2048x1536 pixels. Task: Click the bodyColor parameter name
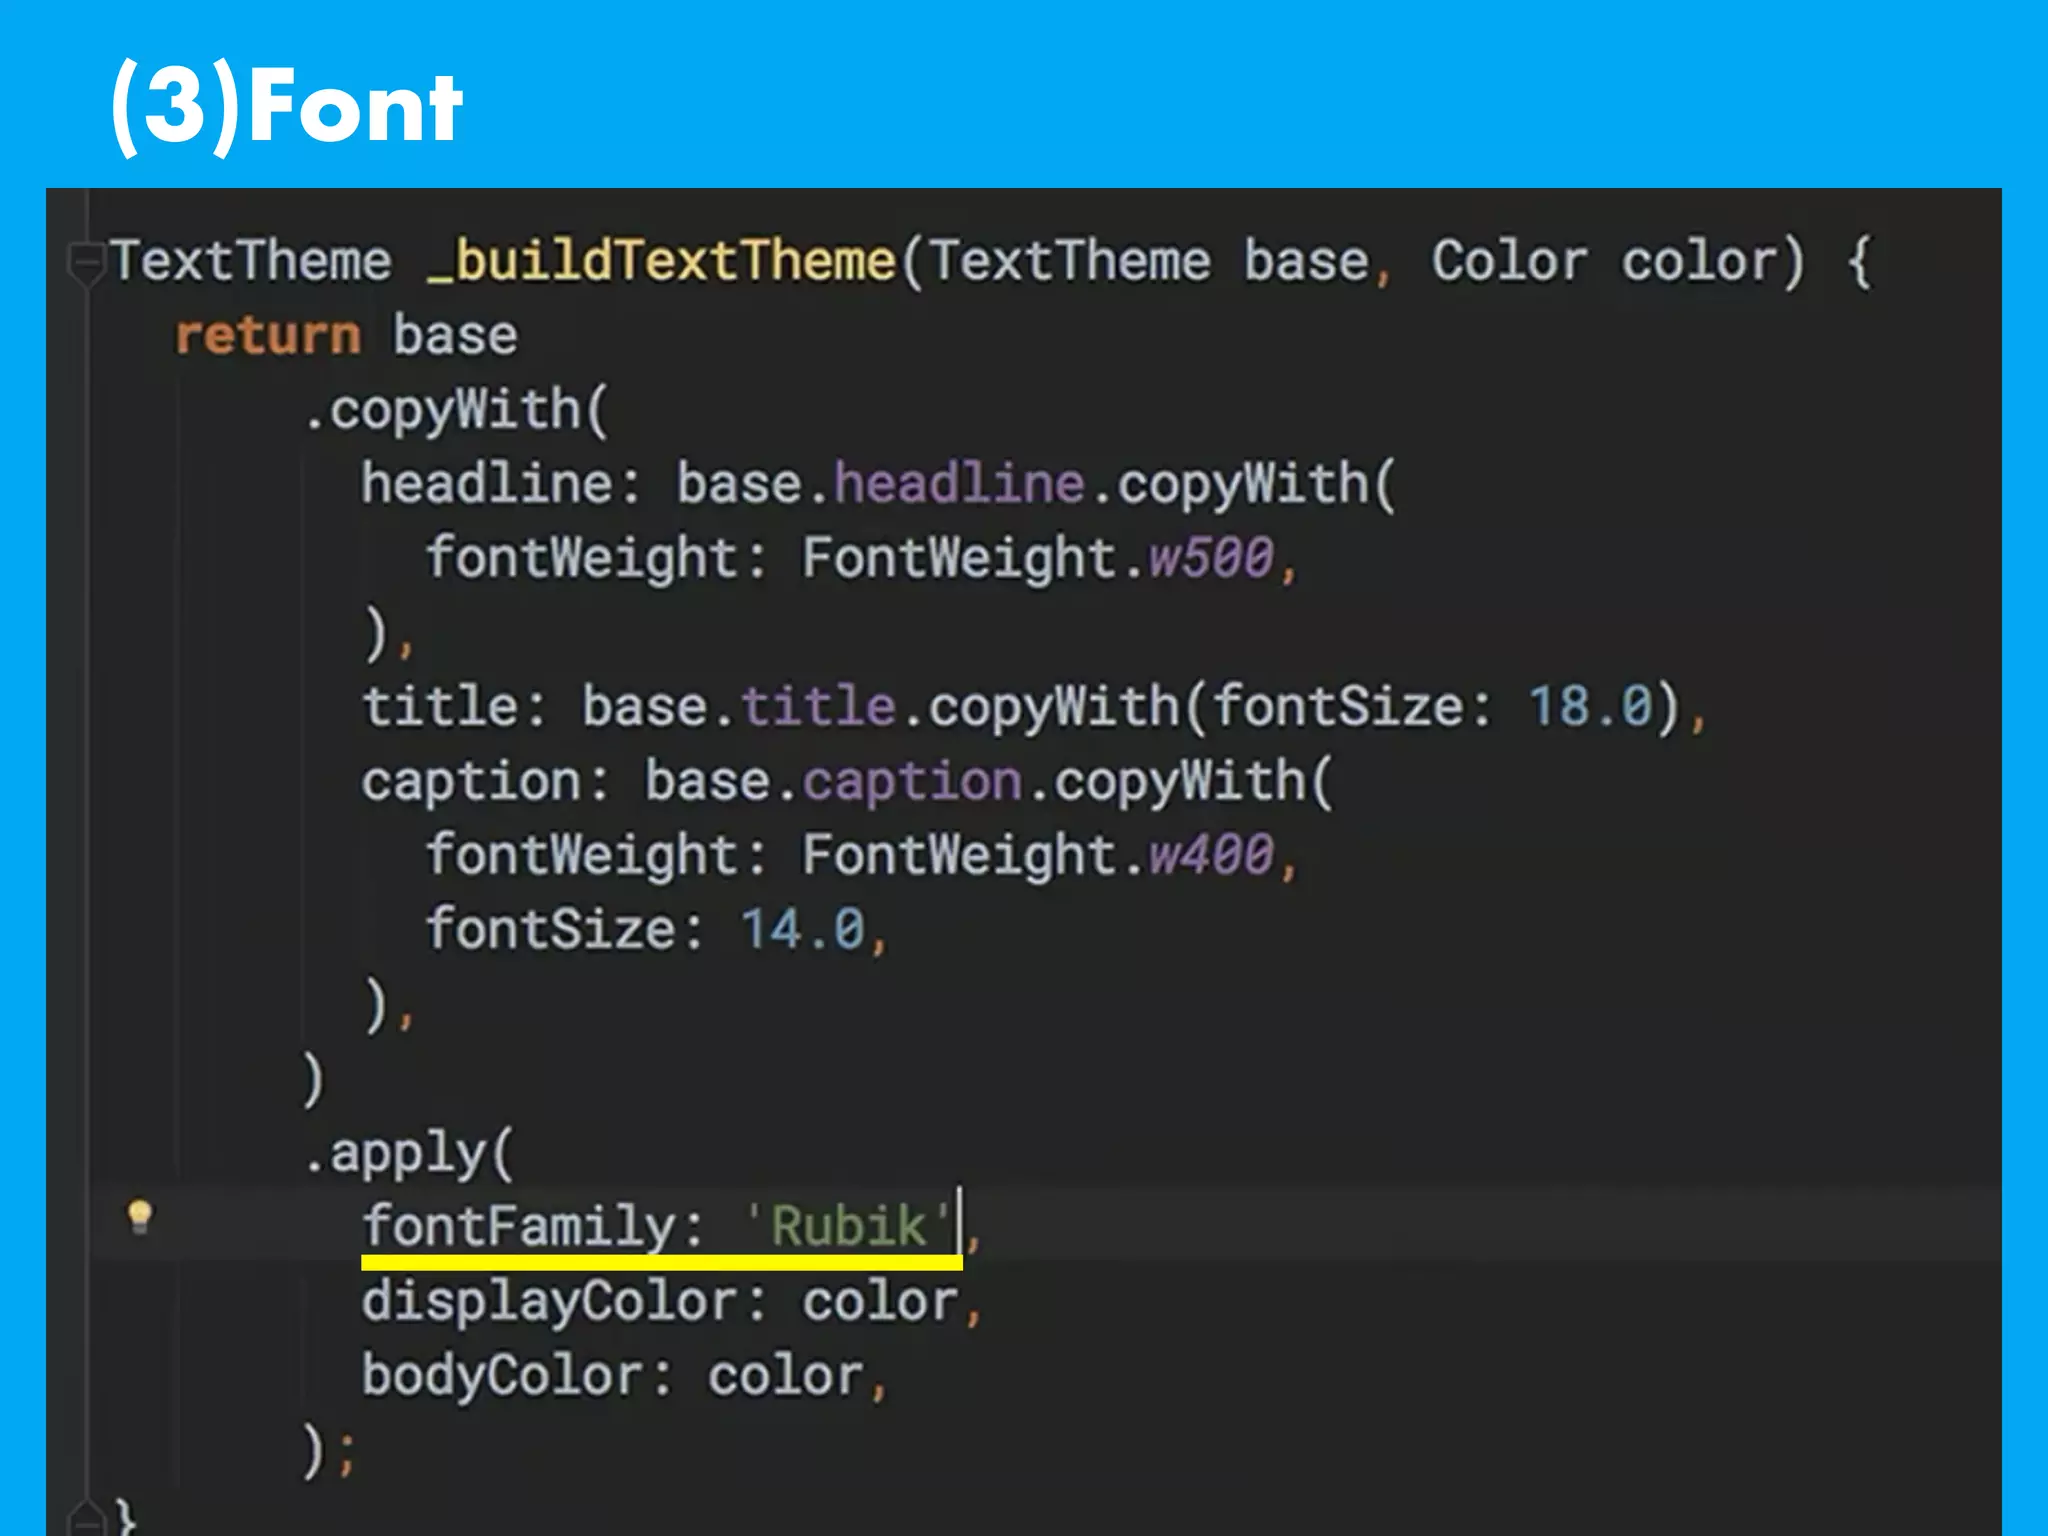501,1375
